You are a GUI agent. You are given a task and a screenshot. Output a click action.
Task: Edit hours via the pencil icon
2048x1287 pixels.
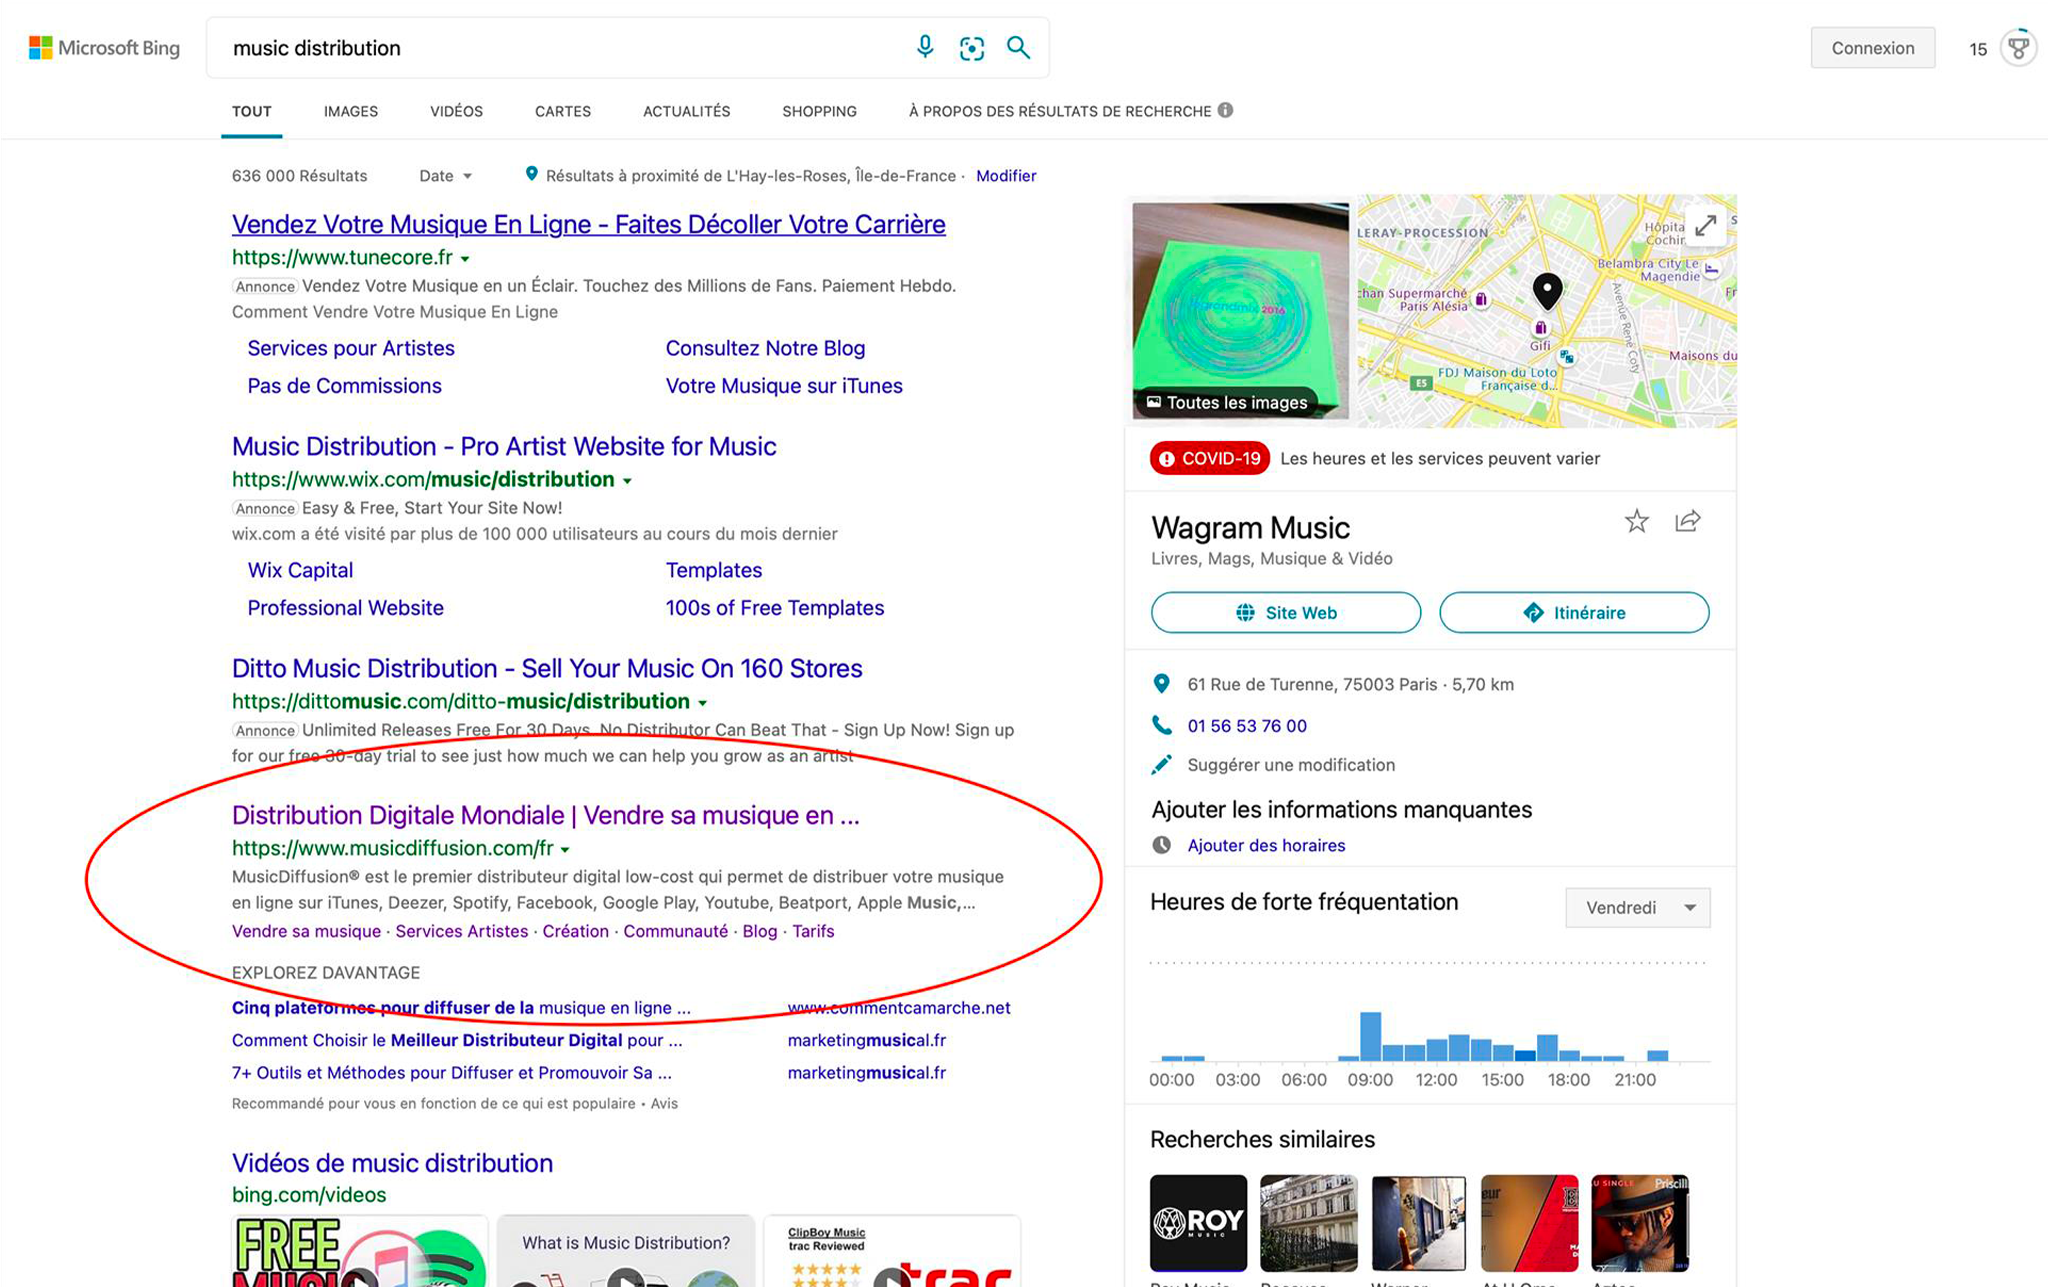pos(1162,764)
